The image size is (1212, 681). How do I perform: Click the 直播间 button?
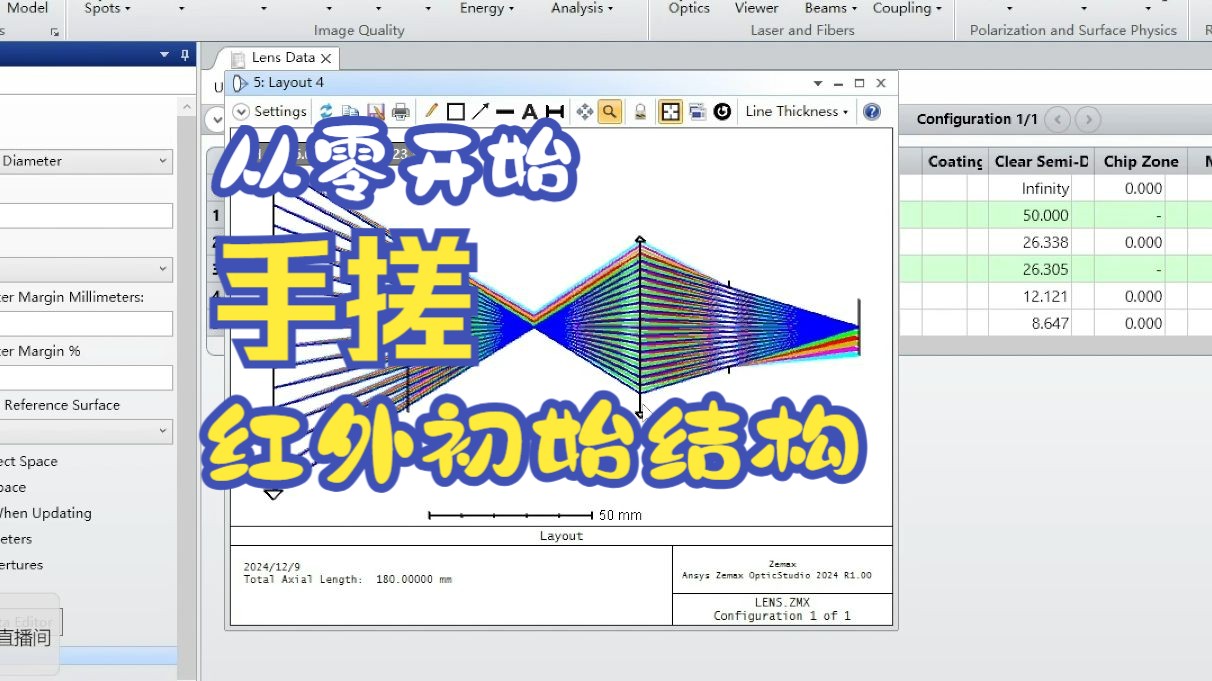tap(25, 638)
